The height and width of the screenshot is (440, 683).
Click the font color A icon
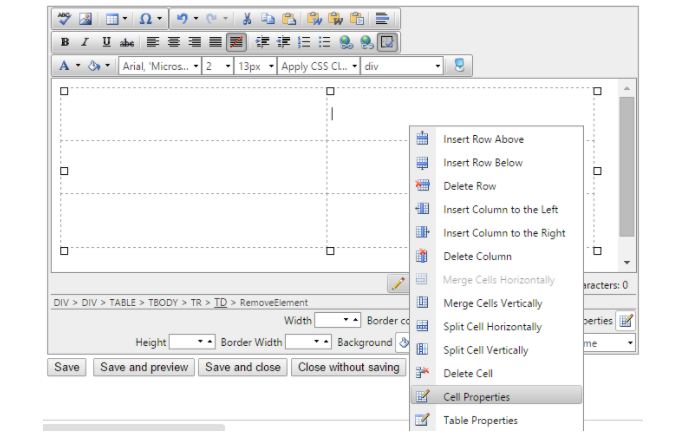point(64,66)
